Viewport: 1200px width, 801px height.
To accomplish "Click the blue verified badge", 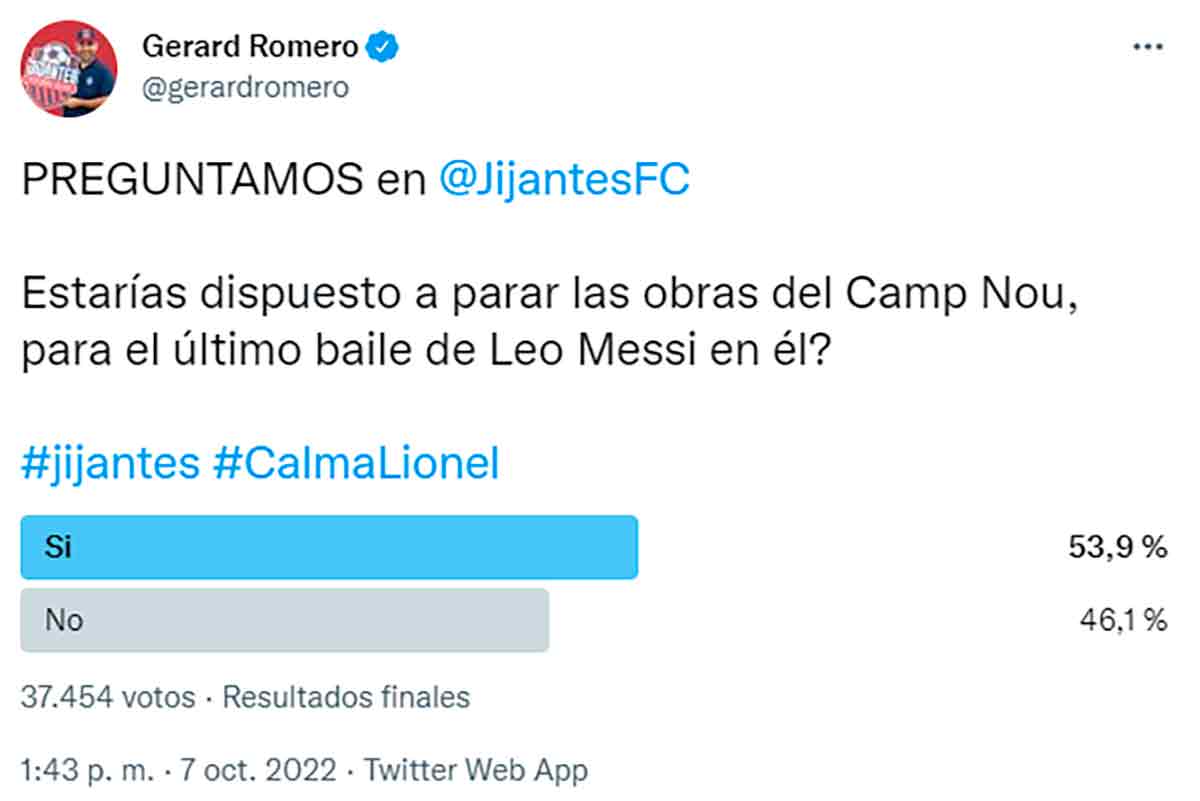I will tap(382, 46).
